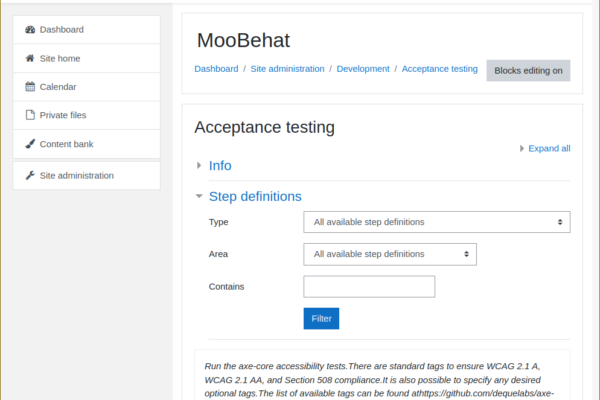Click the Site administration wrench icon
Image resolution: width=600 pixels, height=400 pixels.
30,175
